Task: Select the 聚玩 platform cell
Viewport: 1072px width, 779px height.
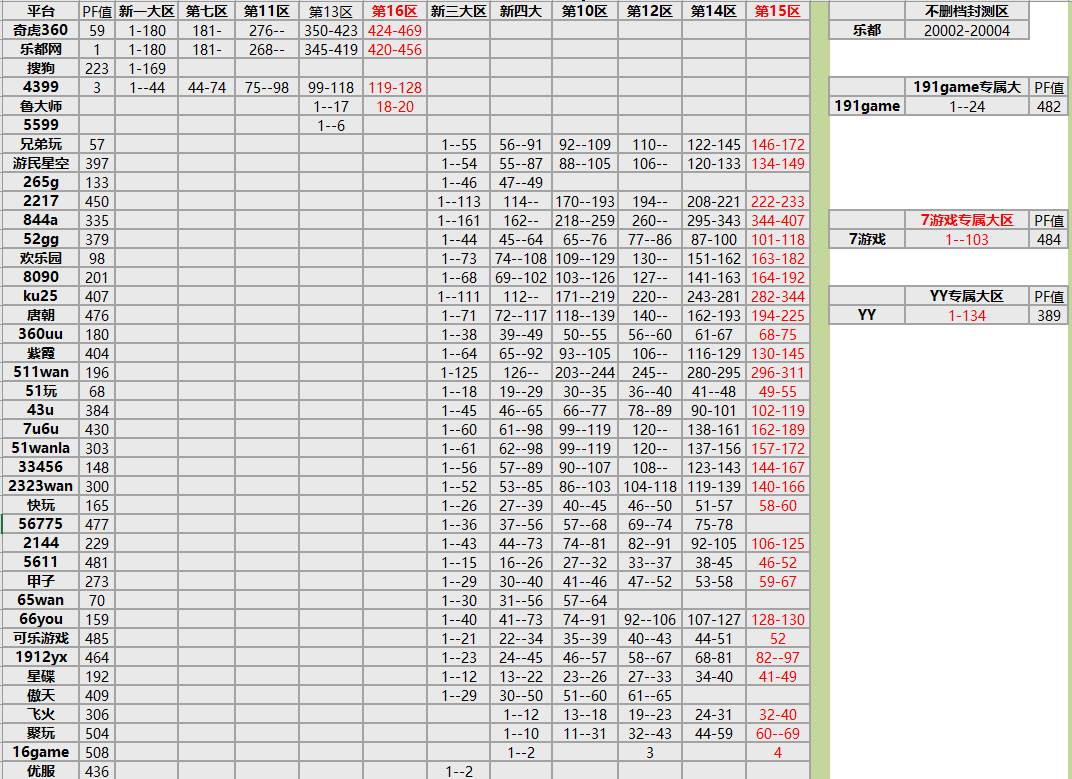Action: click(x=40, y=733)
